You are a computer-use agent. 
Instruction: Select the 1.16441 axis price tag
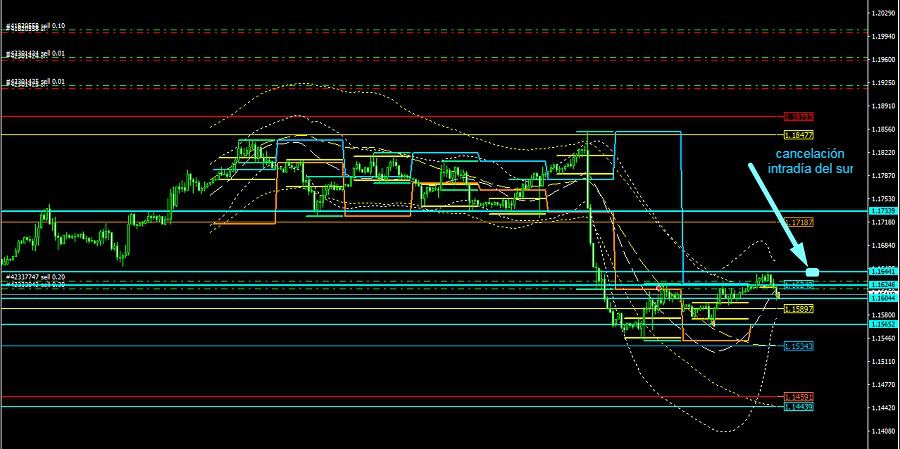884,271
